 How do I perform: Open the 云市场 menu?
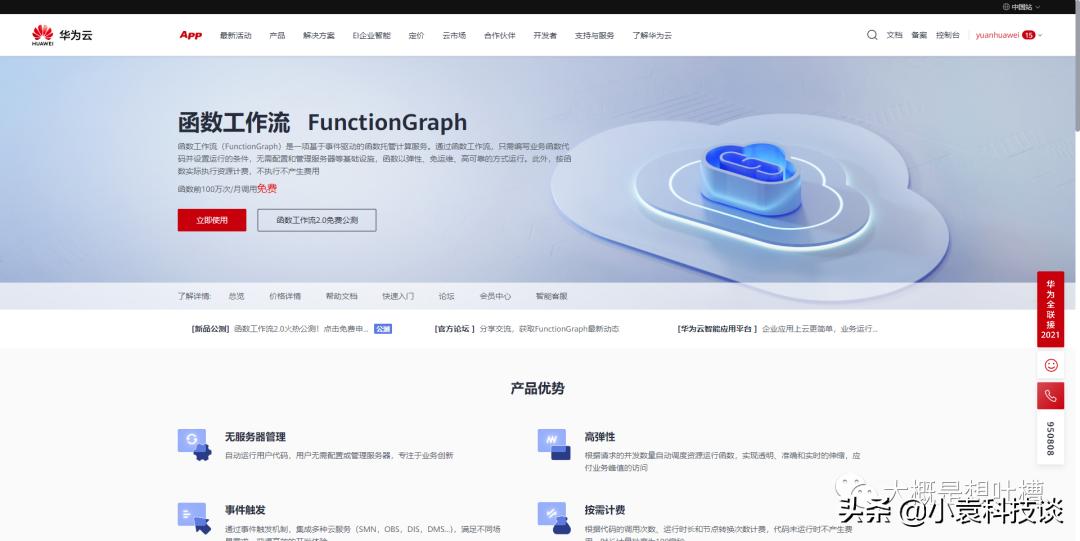point(454,35)
